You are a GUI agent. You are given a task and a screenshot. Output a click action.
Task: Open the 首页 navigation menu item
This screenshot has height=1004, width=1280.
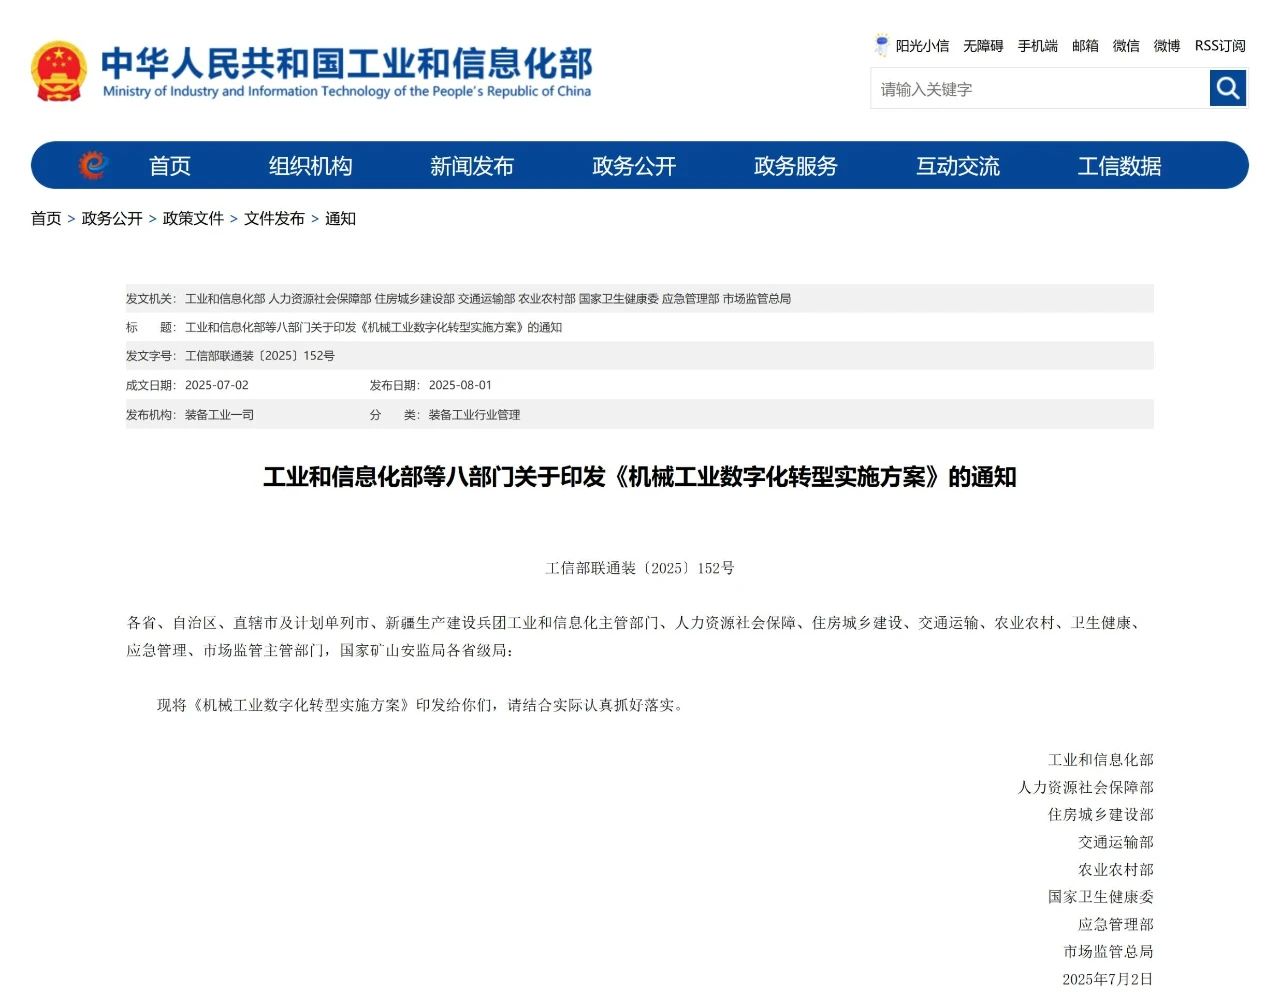[169, 166]
